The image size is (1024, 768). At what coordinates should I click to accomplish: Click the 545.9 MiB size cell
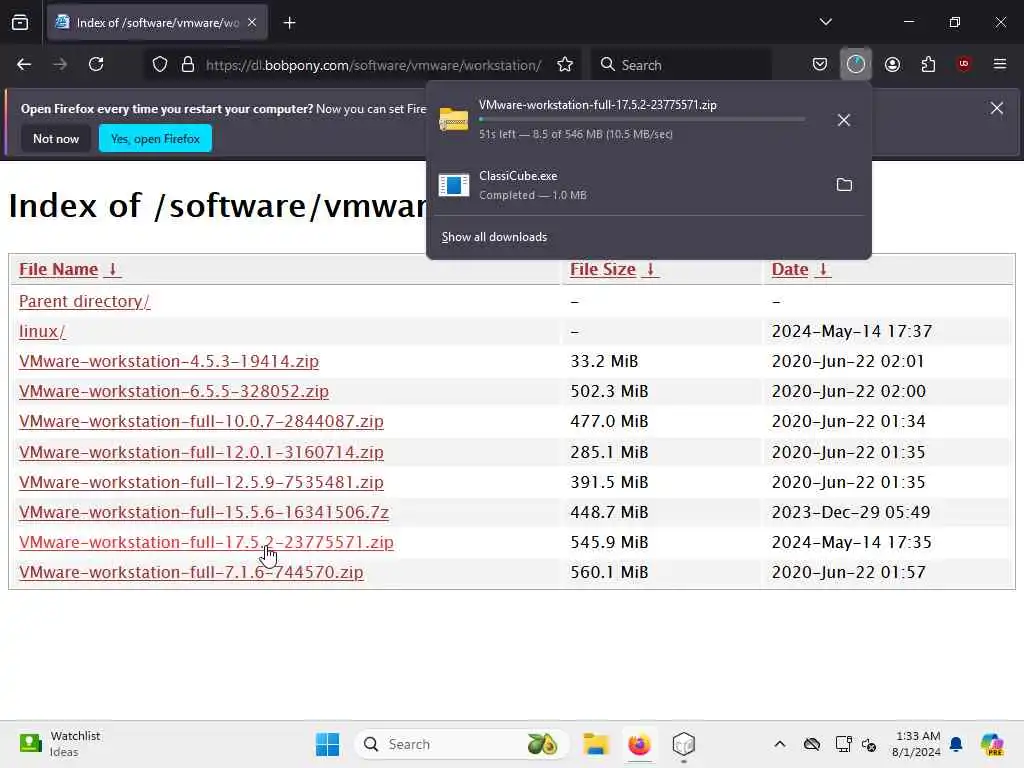[x=609, y=542]
